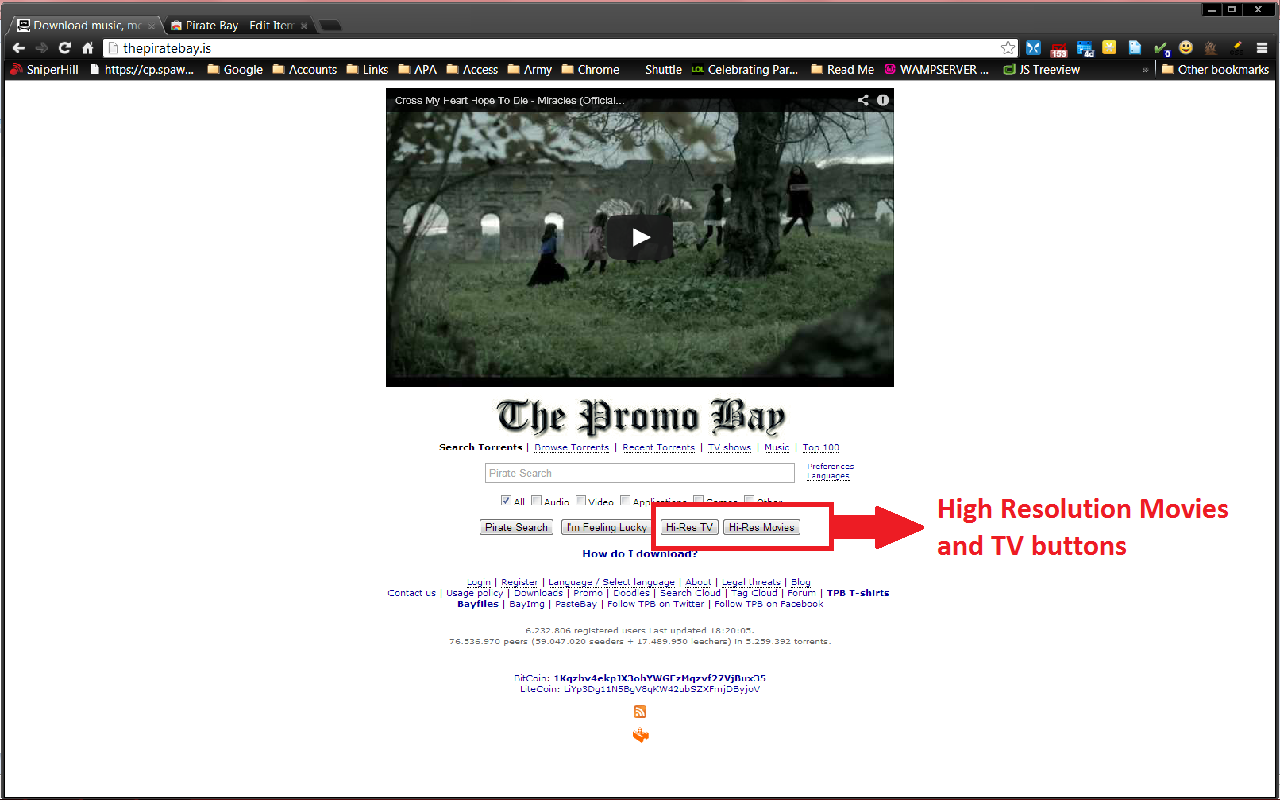Open the orange RSS feed icon
This screenshot has width=1280, height=800.
pyautogui.click(x=640, y=711)
